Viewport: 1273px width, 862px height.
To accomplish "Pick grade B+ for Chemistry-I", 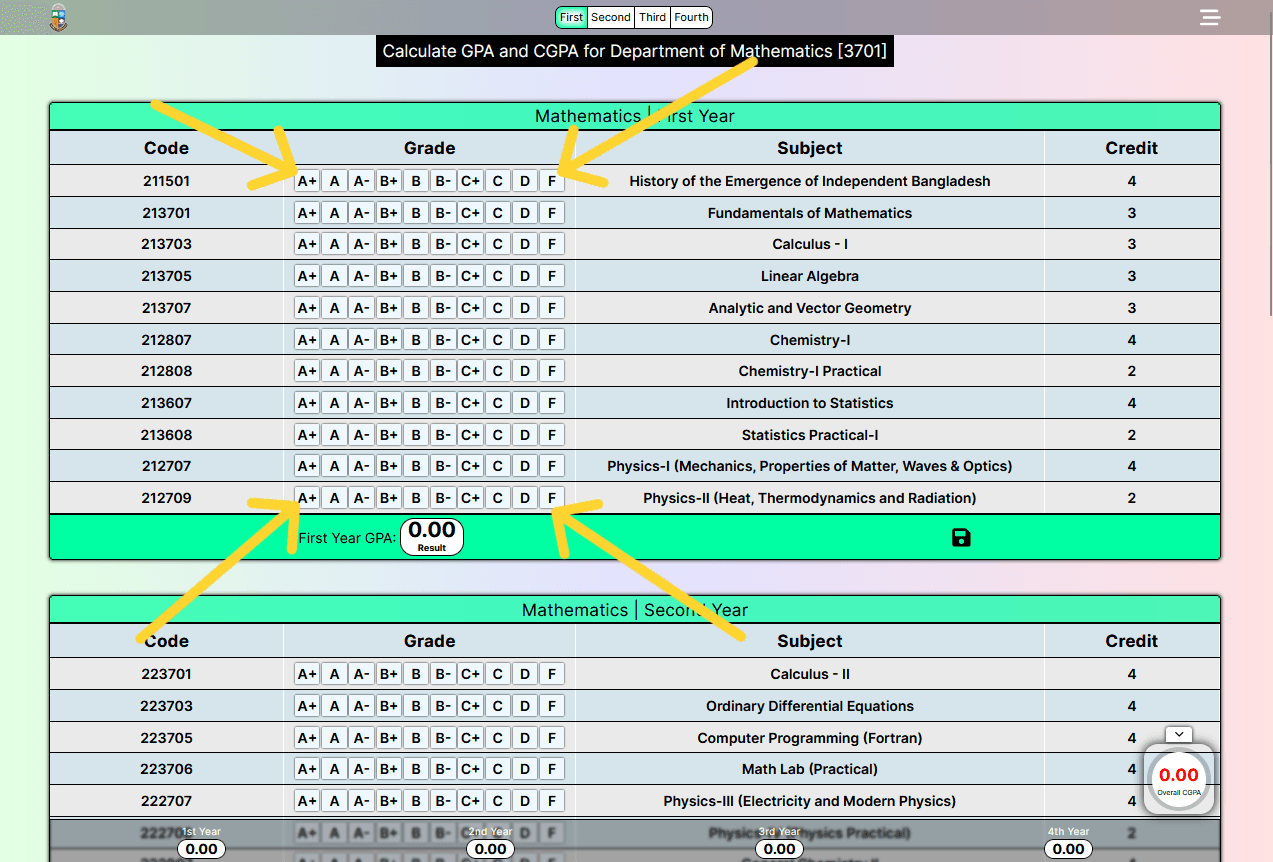I will tap(388, 340).
